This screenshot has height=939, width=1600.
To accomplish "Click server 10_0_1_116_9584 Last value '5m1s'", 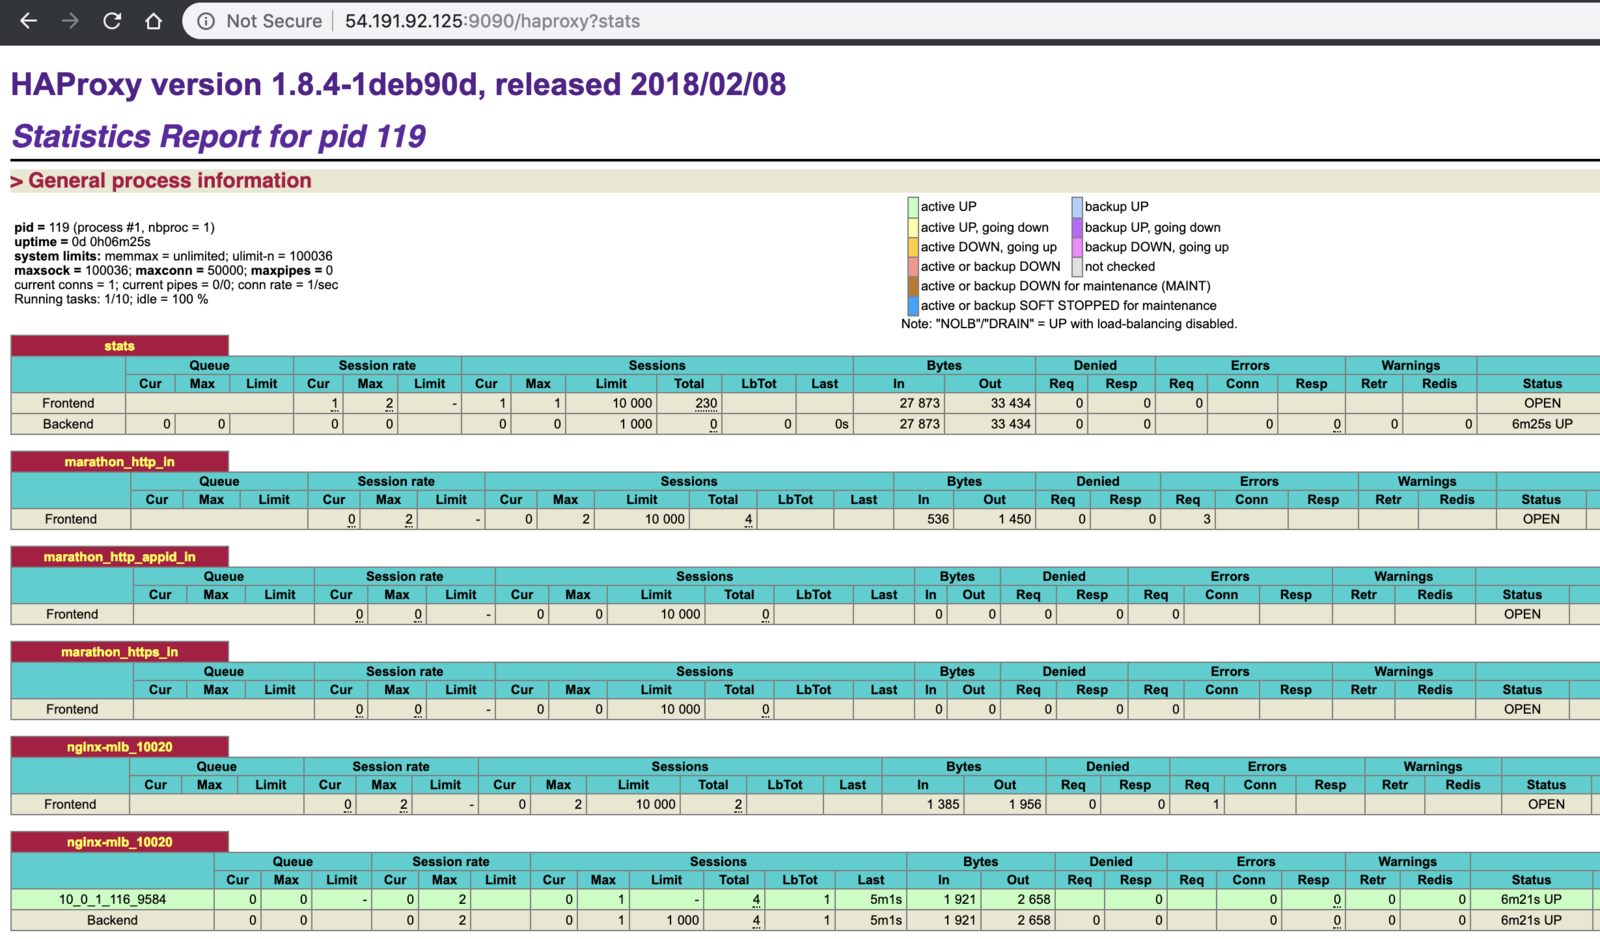I will coord(886,899).
